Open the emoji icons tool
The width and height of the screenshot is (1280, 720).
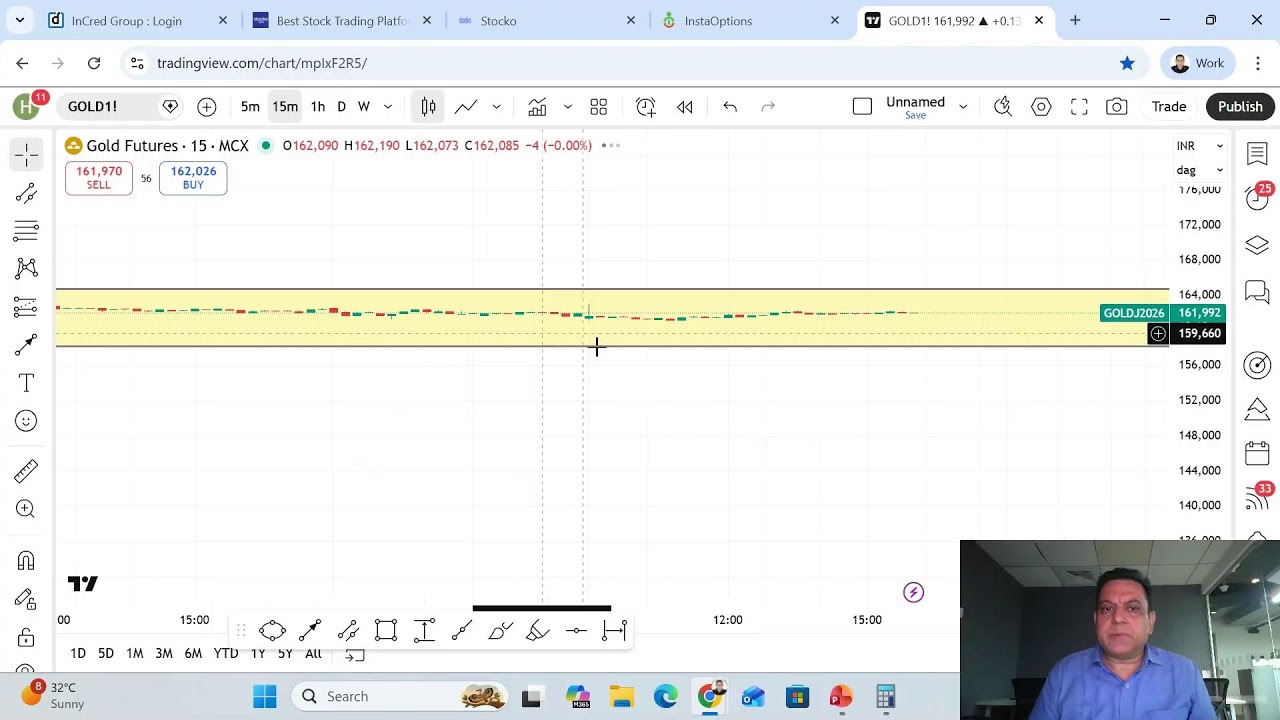pyautogui.click(x=26, y=421)
